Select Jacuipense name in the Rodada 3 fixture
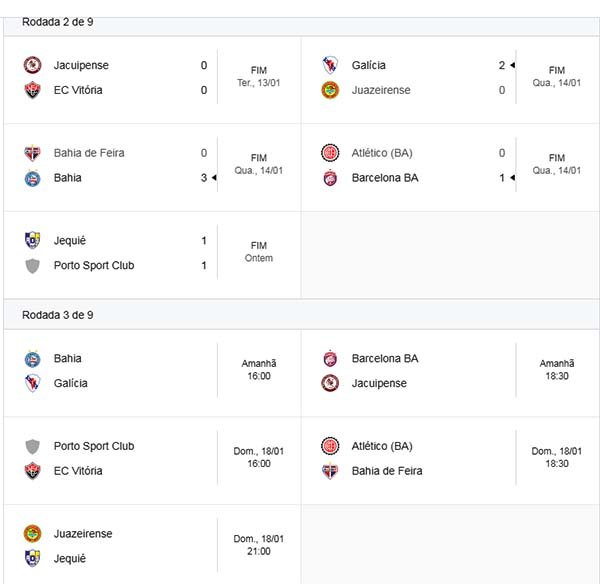This screenshot has height=584, width=600. coord(379,383)
